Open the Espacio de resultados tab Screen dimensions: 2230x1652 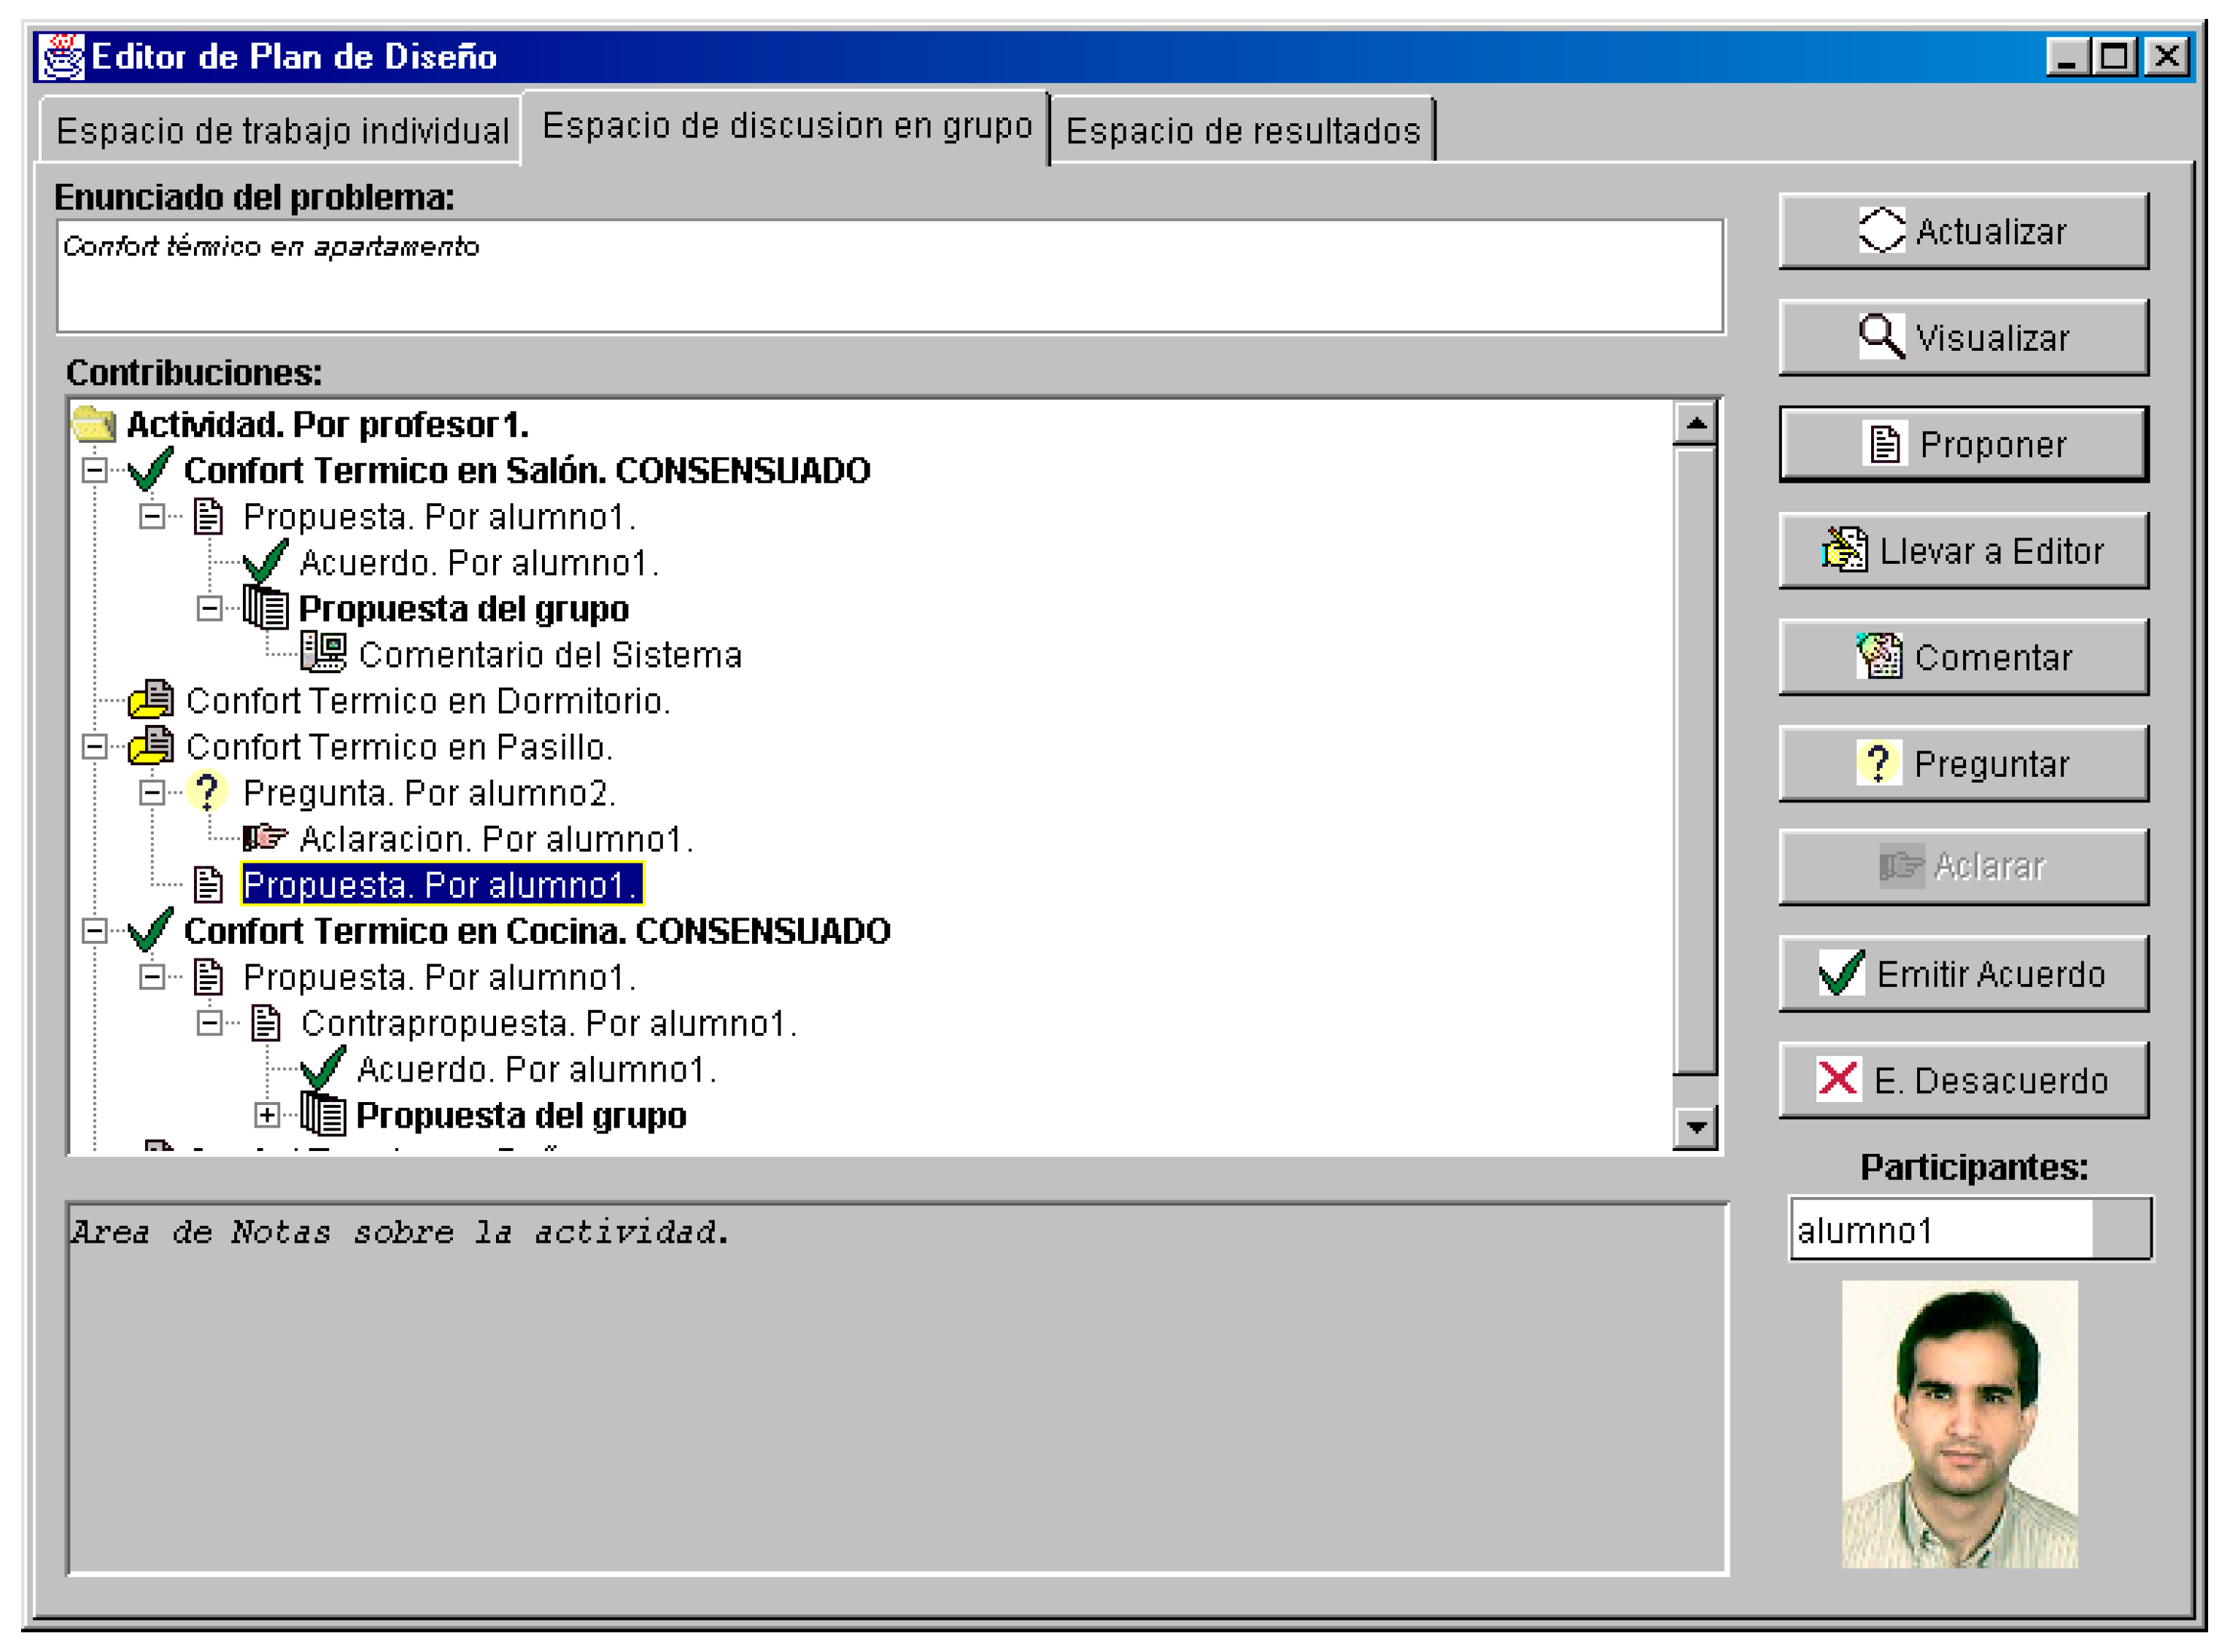(x=1243, y=131)
